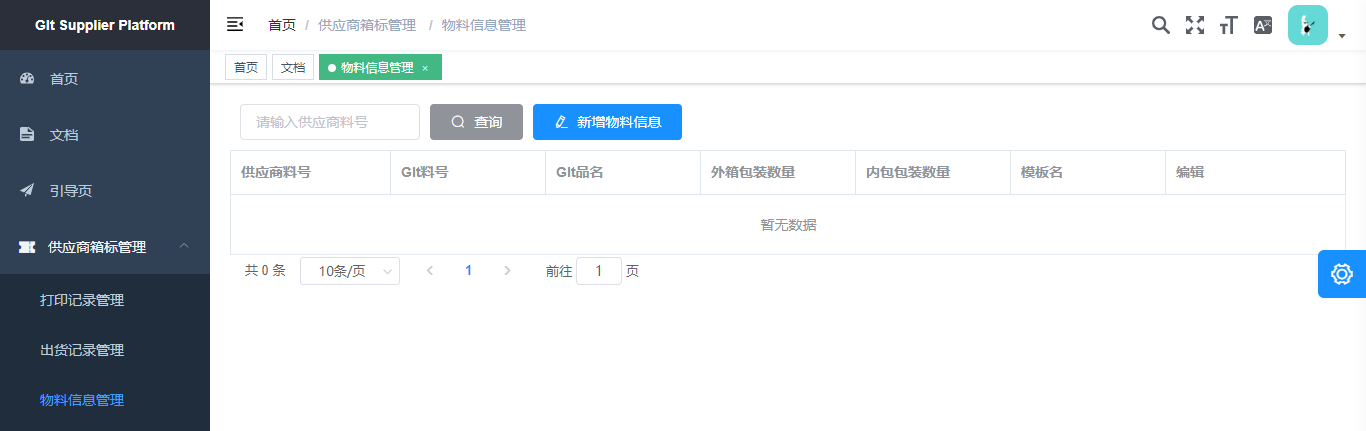
Task: Click the next page arrow in pagination
Action: [507, 271]
